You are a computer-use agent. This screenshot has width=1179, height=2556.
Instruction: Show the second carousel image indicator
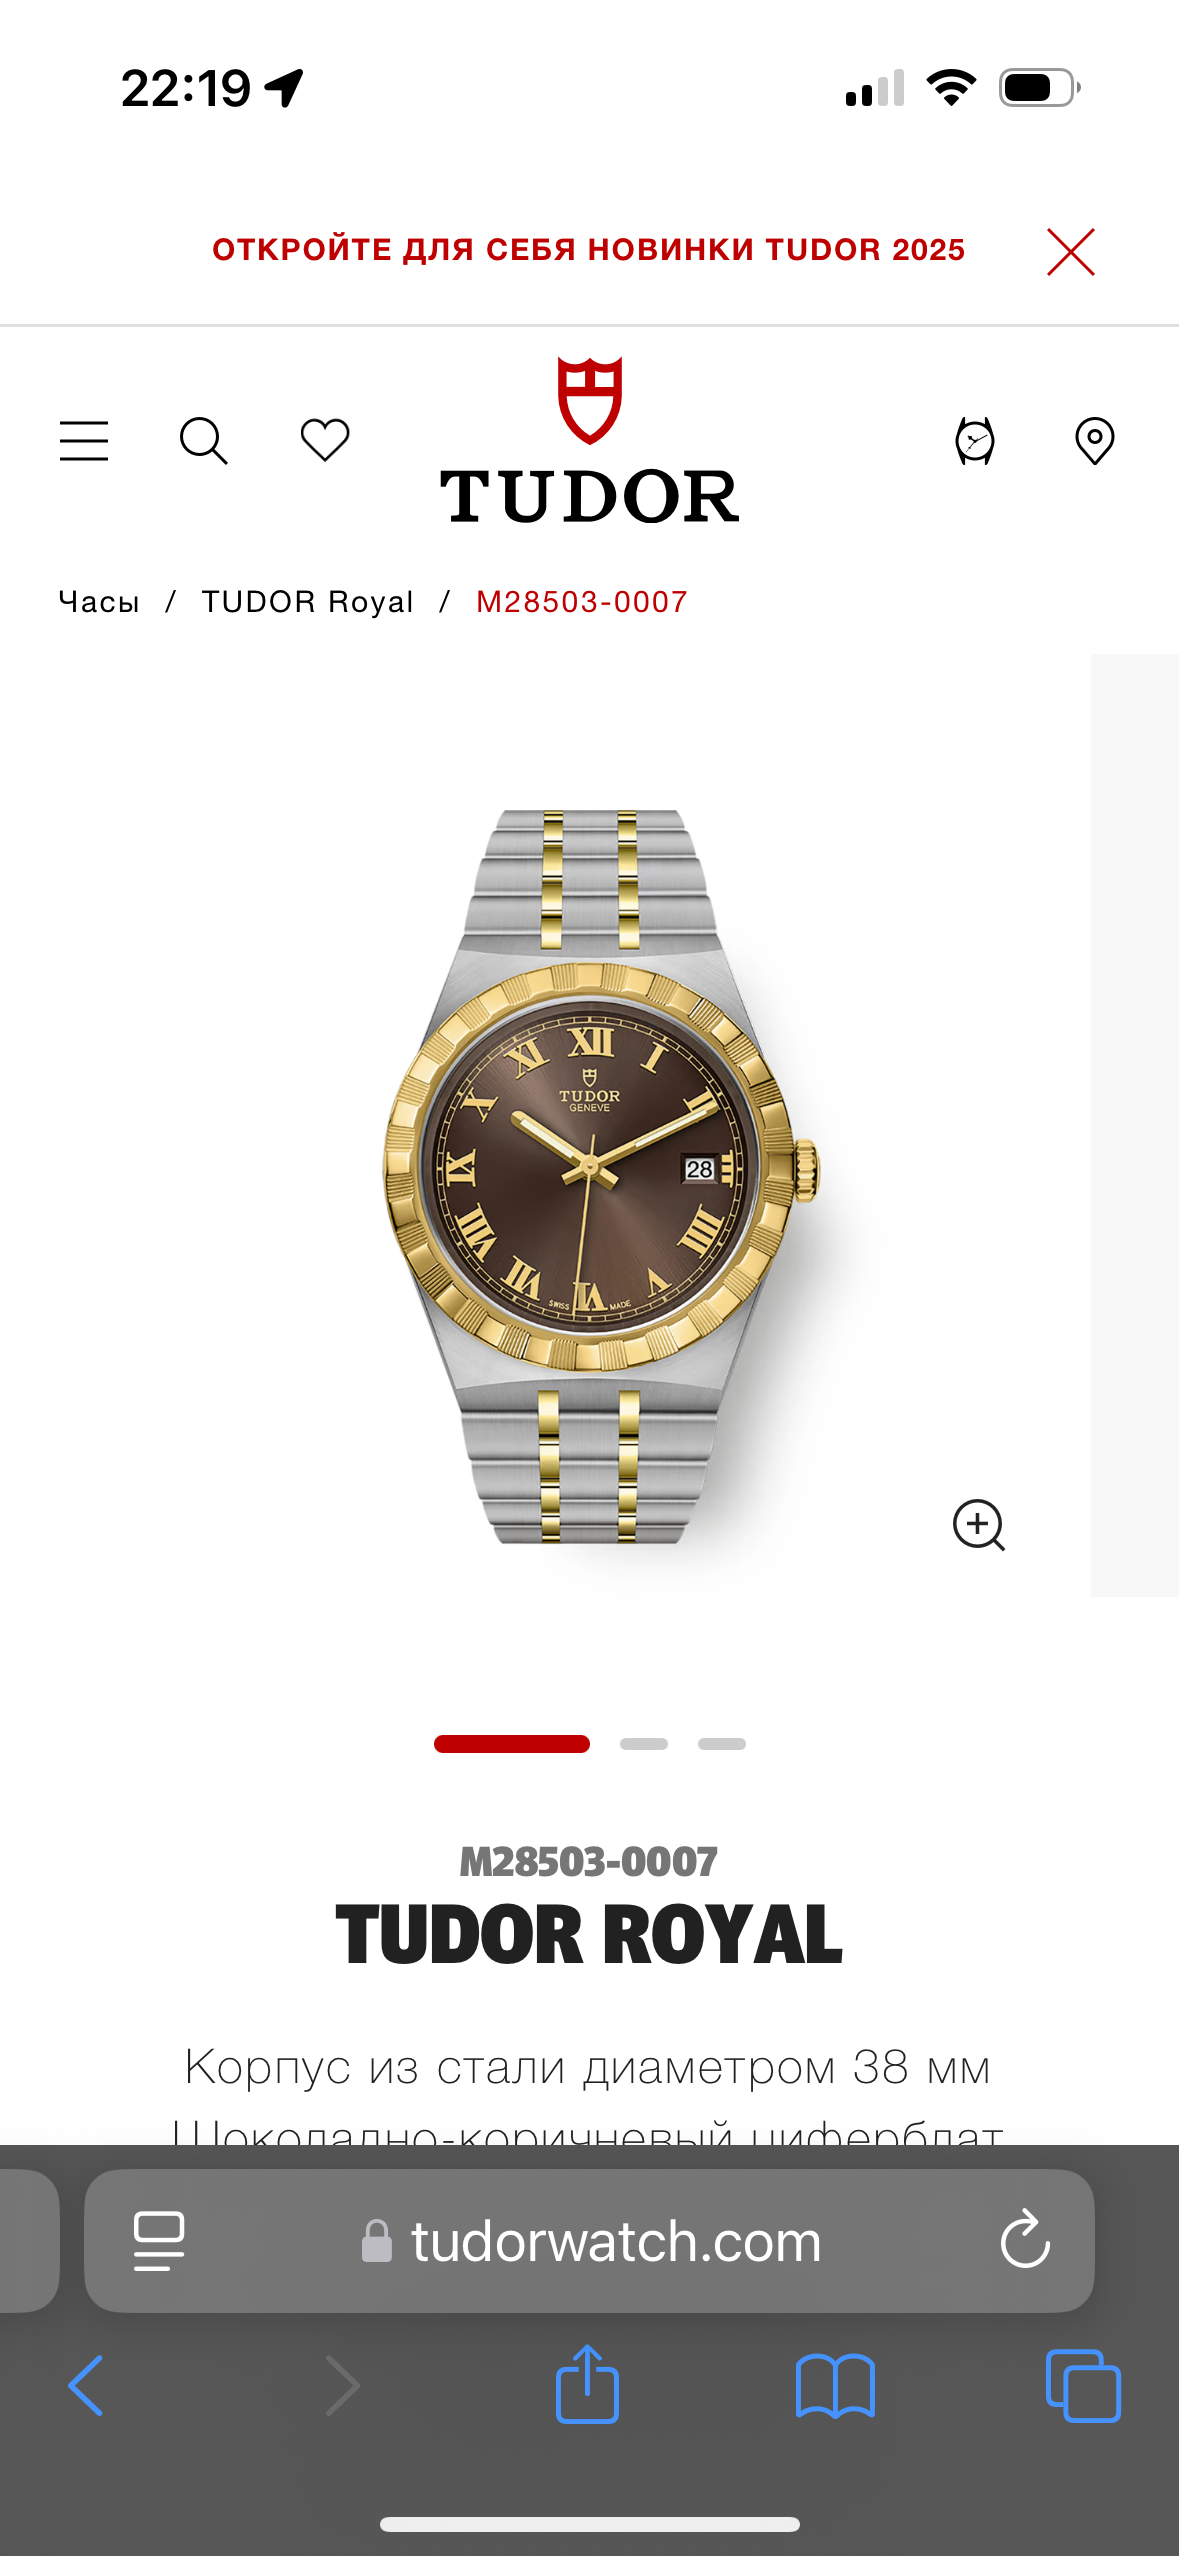[644, 1744]
